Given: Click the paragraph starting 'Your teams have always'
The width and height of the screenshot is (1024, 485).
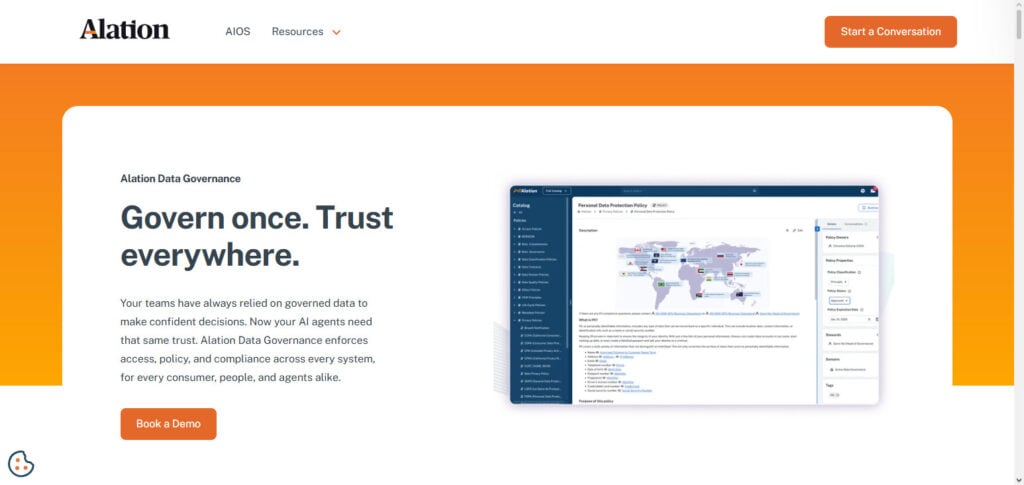Looking at the screenshot, I should point(248,340).
